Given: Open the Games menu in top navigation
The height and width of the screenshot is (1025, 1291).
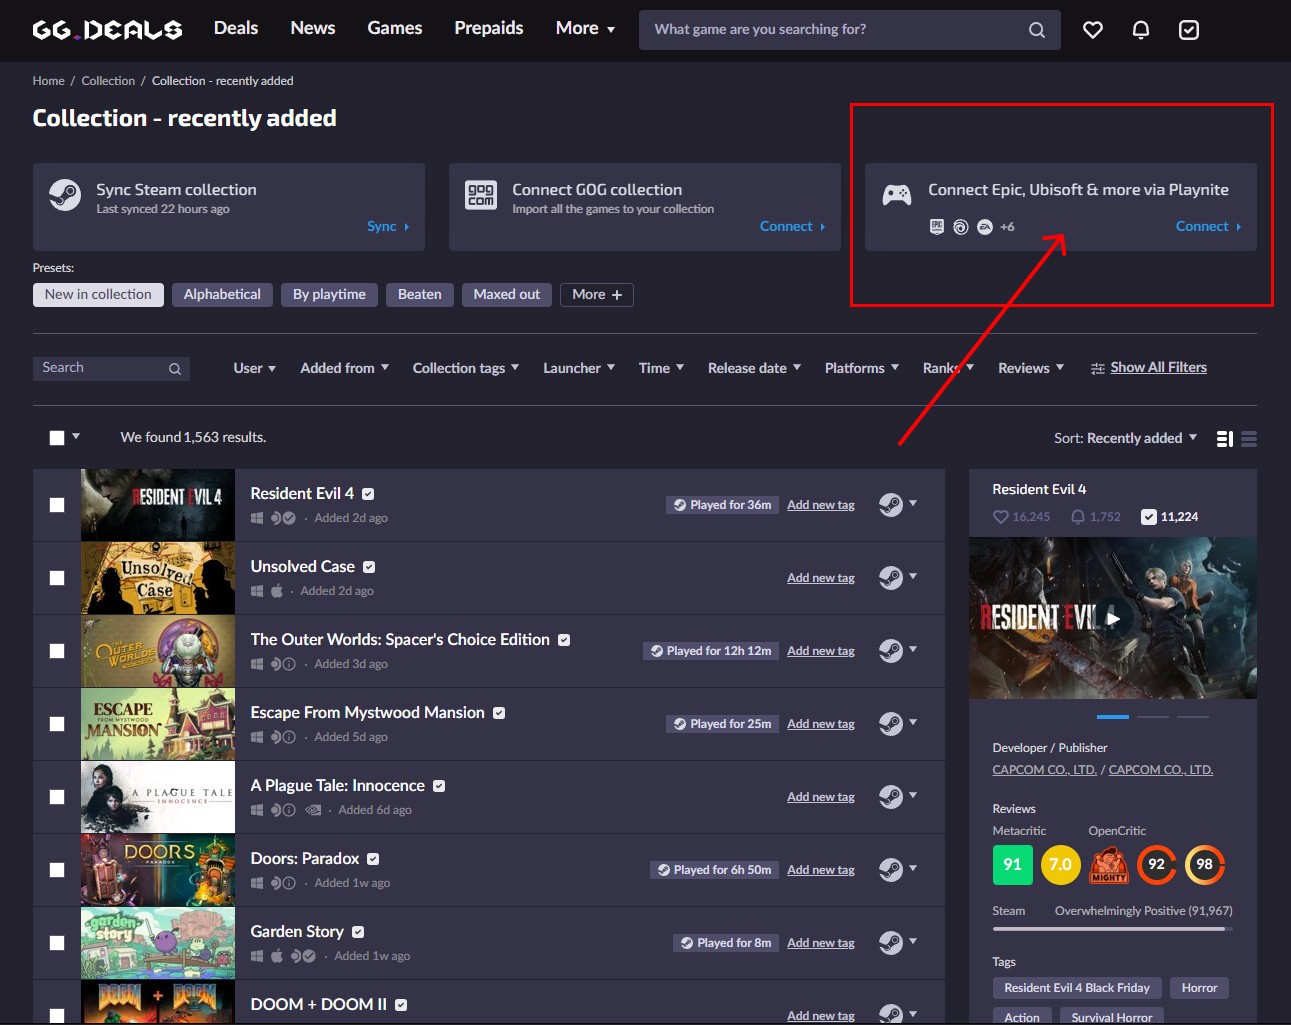Looking at the screenshot, I should [395, 28].
